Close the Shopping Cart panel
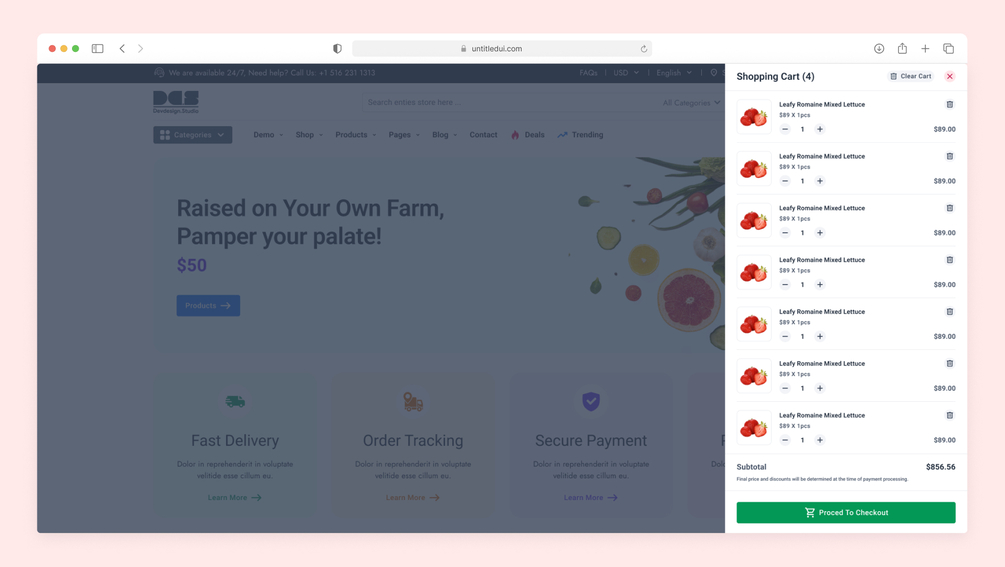 click(x=950, y=76)
